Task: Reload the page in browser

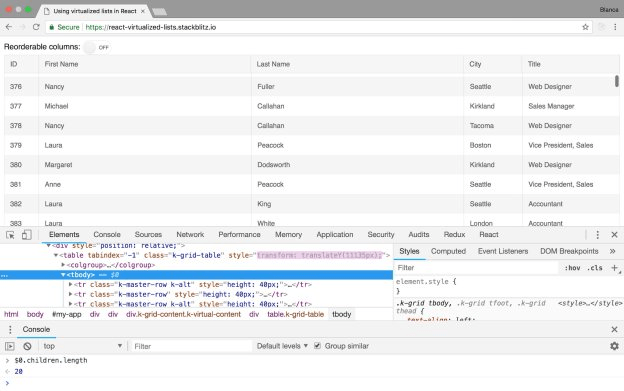Action: click(36, 27)
